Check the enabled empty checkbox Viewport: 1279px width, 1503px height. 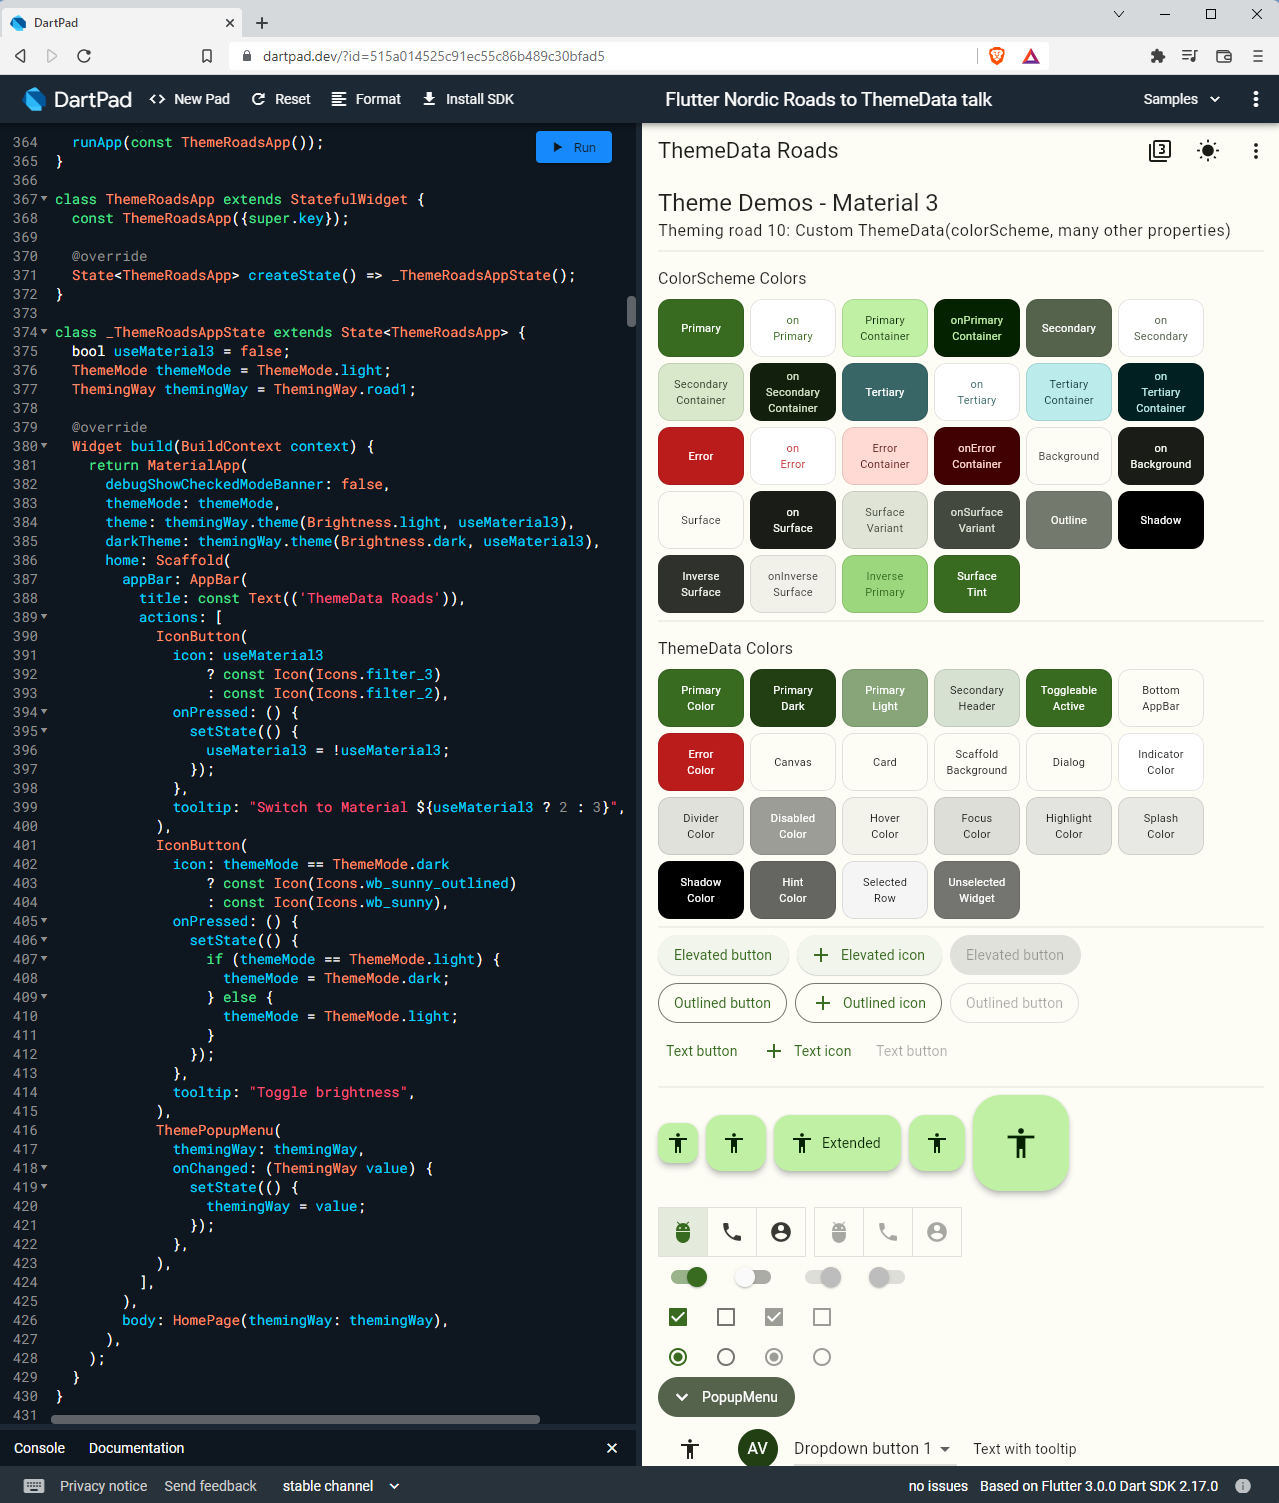pos(726,1317)
